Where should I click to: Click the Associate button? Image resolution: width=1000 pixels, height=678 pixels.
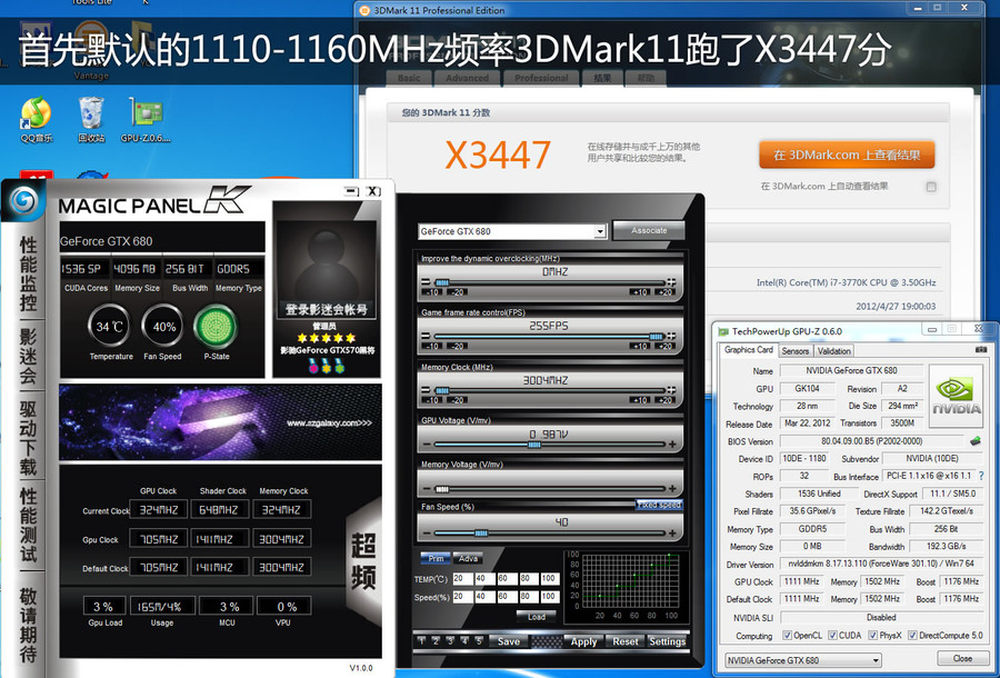click(649, 231)
